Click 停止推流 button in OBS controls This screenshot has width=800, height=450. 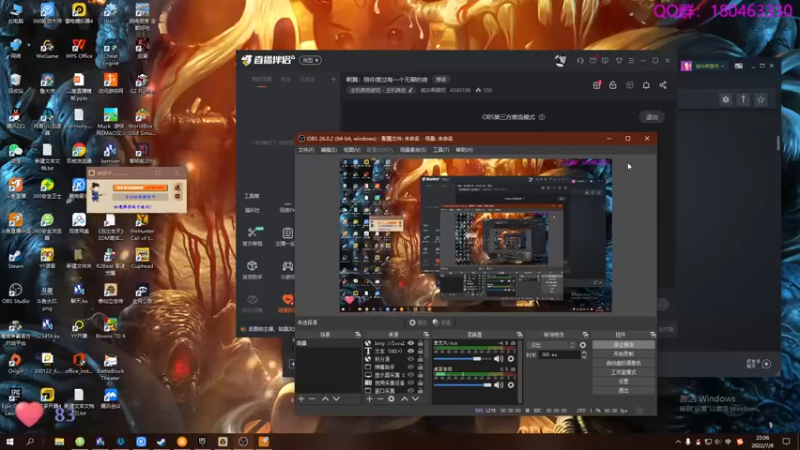pyautogui.click(x=623, y=345)
